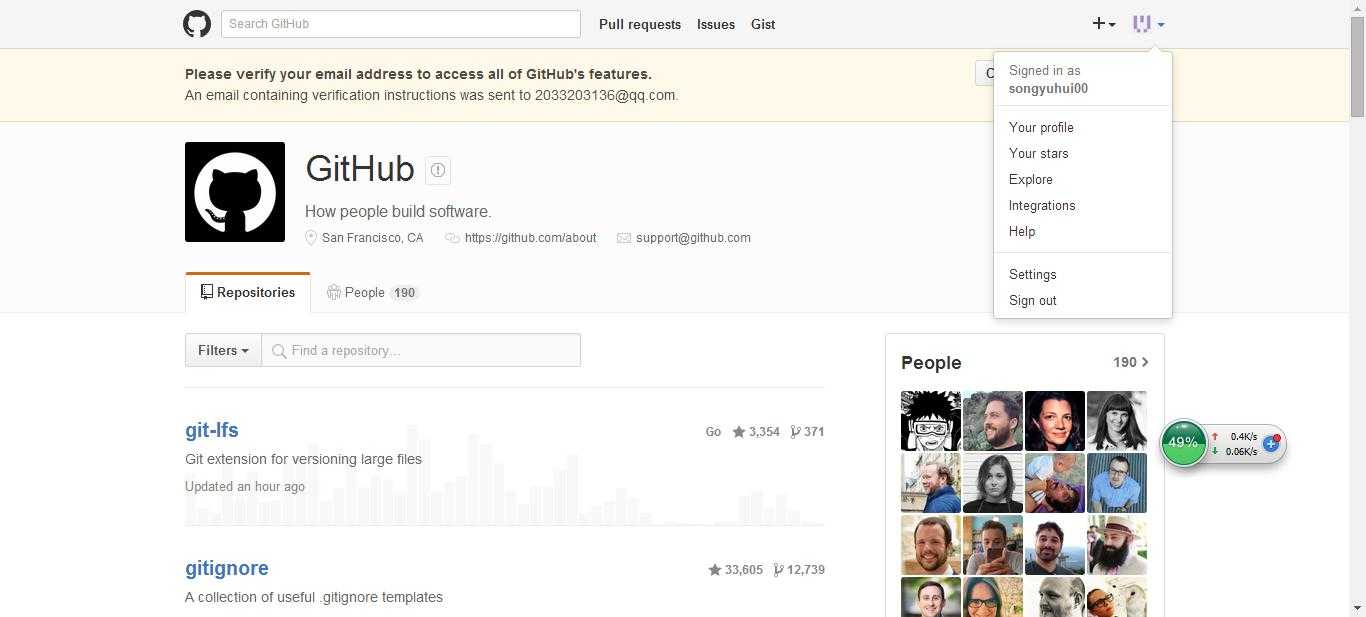Click the fork icon for gitignore

779,570
